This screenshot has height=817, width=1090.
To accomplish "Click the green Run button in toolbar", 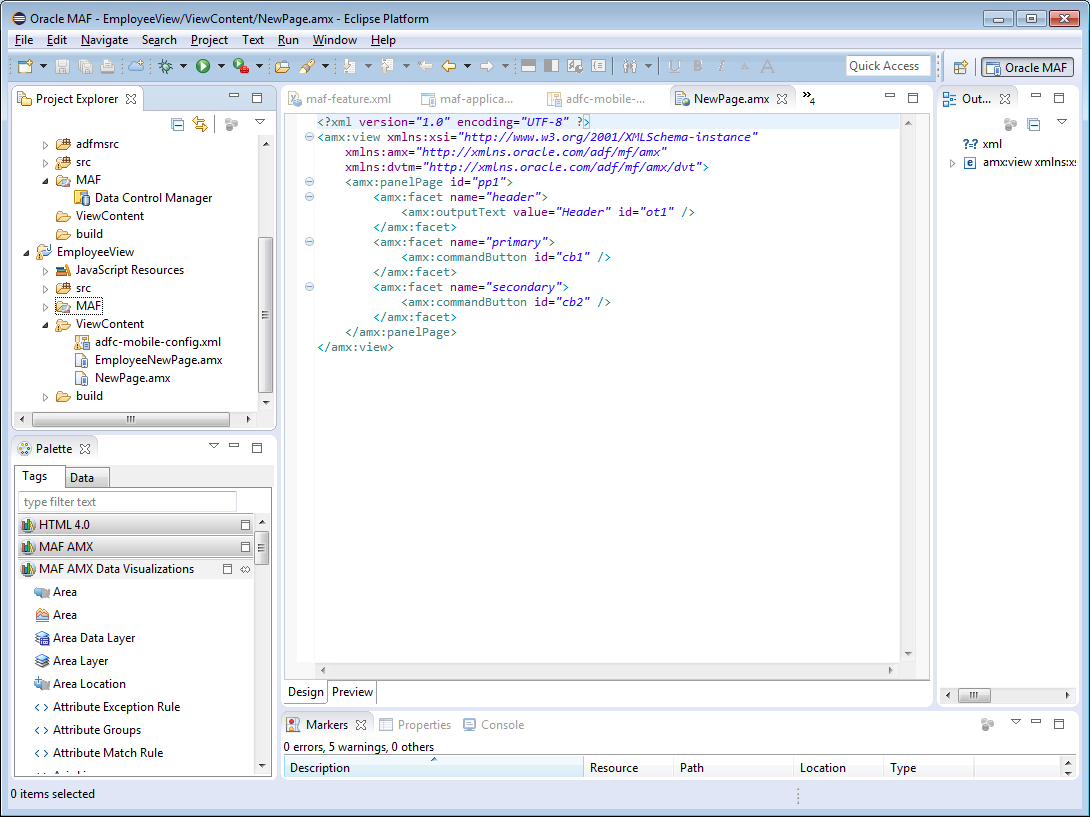I will (x=203, y=66).
